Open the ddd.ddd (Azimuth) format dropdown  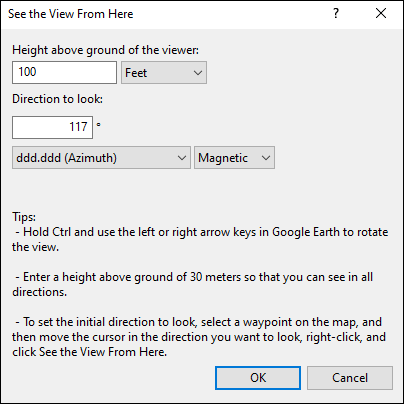coord(101,157)
